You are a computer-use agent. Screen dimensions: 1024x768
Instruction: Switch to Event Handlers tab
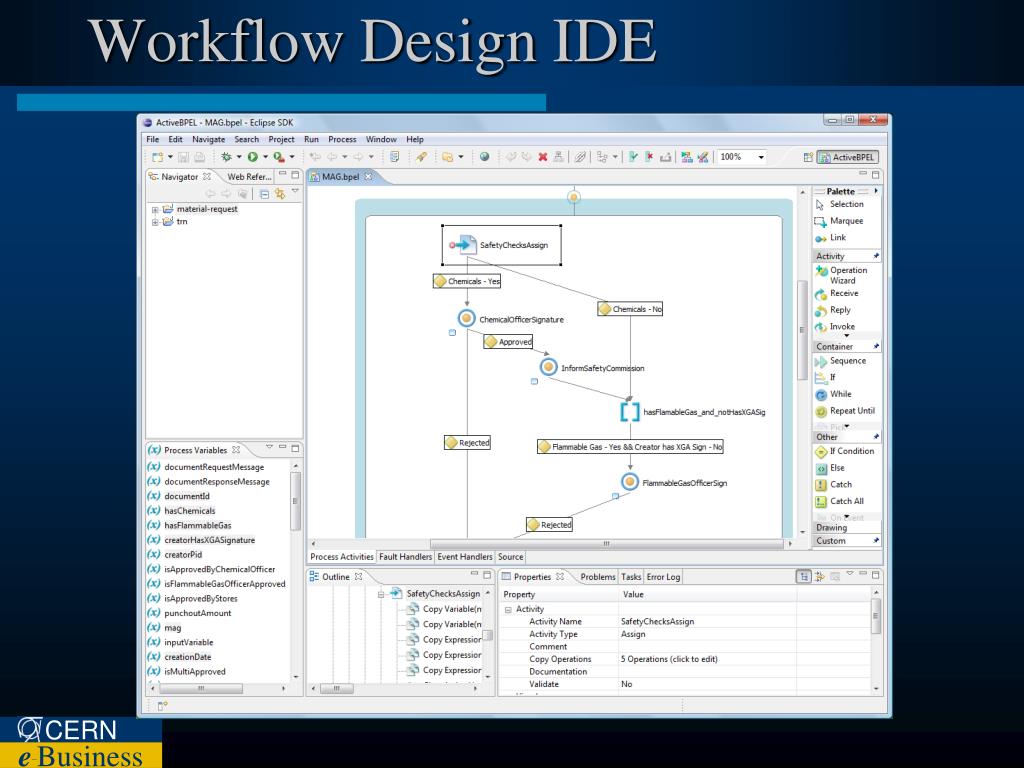pos(465,557)
